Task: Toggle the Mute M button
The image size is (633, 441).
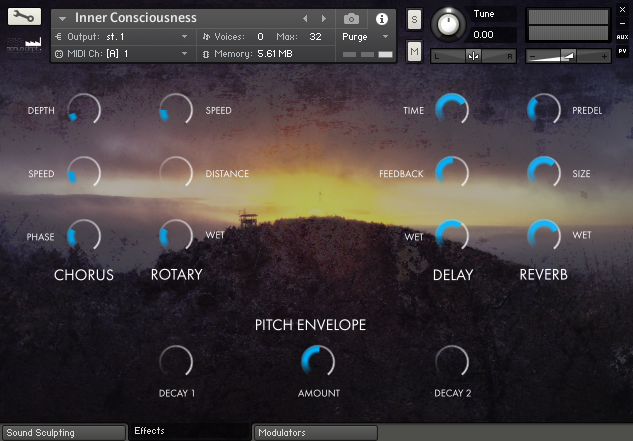Action: click(x=414, y=51)
